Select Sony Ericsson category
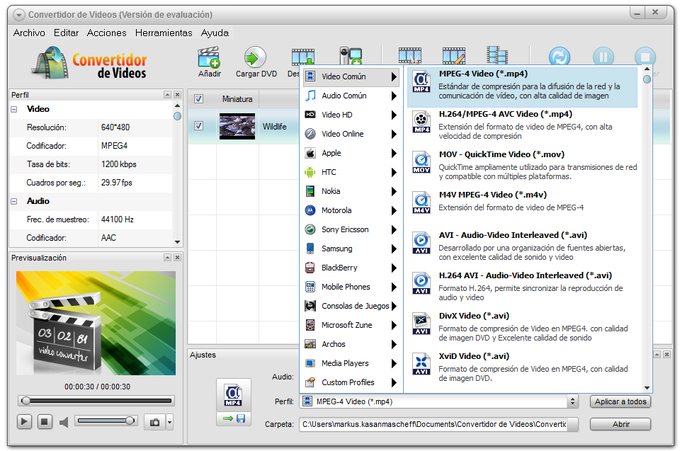This screenshot has width=680, height=451. pyautogui.click(x=352, y=229)
